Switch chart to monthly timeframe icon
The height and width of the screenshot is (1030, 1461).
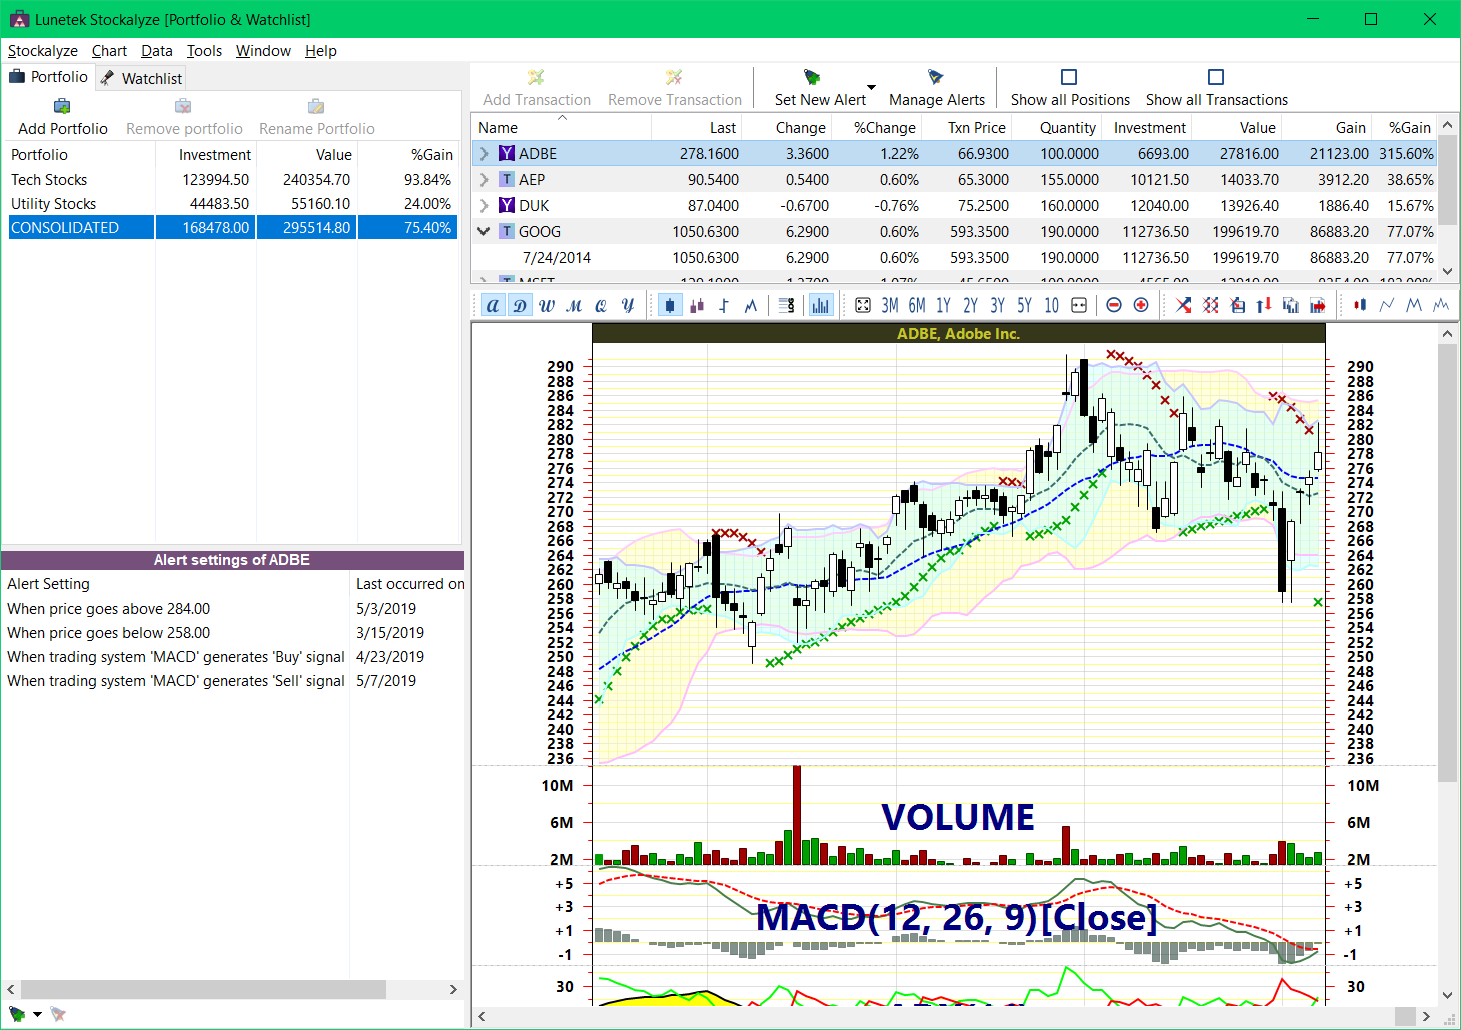(x=573, y=305)
